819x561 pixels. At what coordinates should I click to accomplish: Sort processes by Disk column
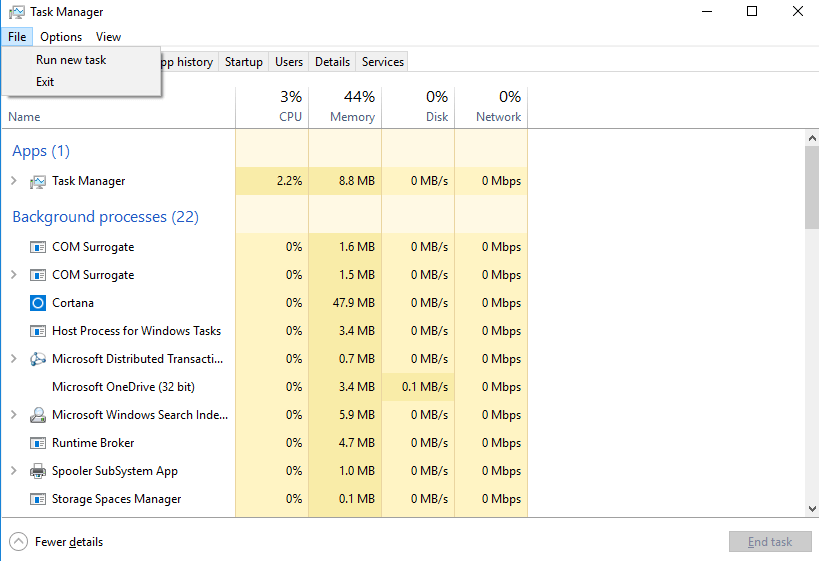click(418, 108)
